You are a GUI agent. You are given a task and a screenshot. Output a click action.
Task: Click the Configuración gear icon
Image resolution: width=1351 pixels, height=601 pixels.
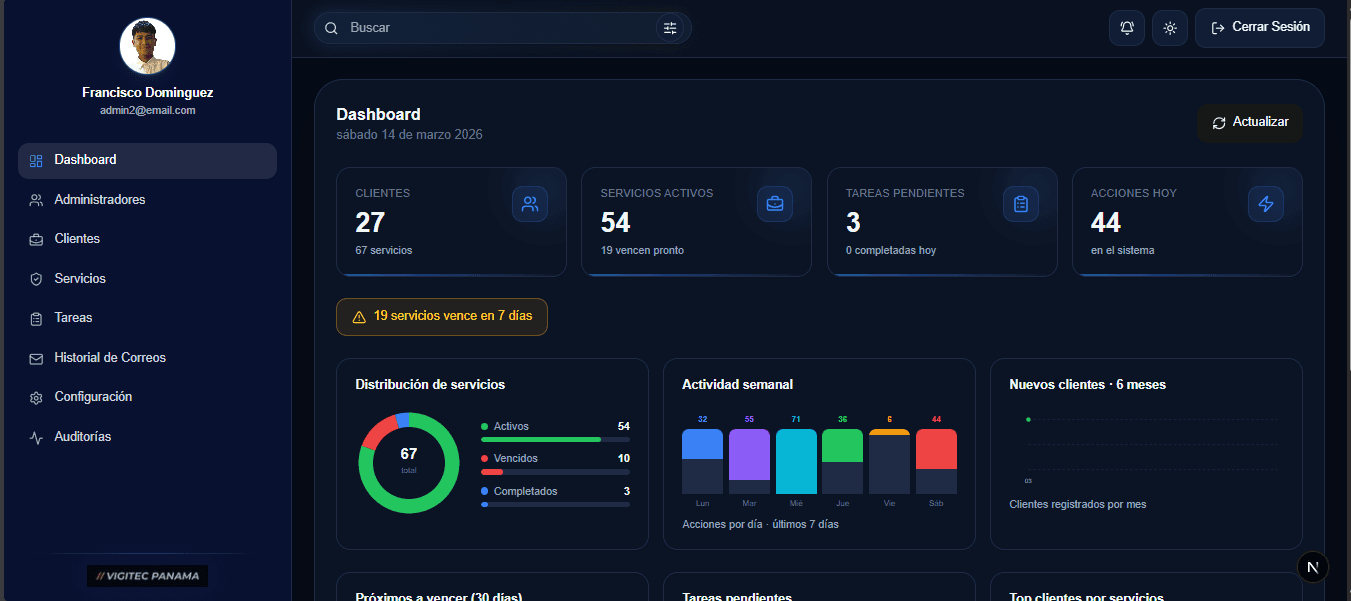[x=36, y=398]
